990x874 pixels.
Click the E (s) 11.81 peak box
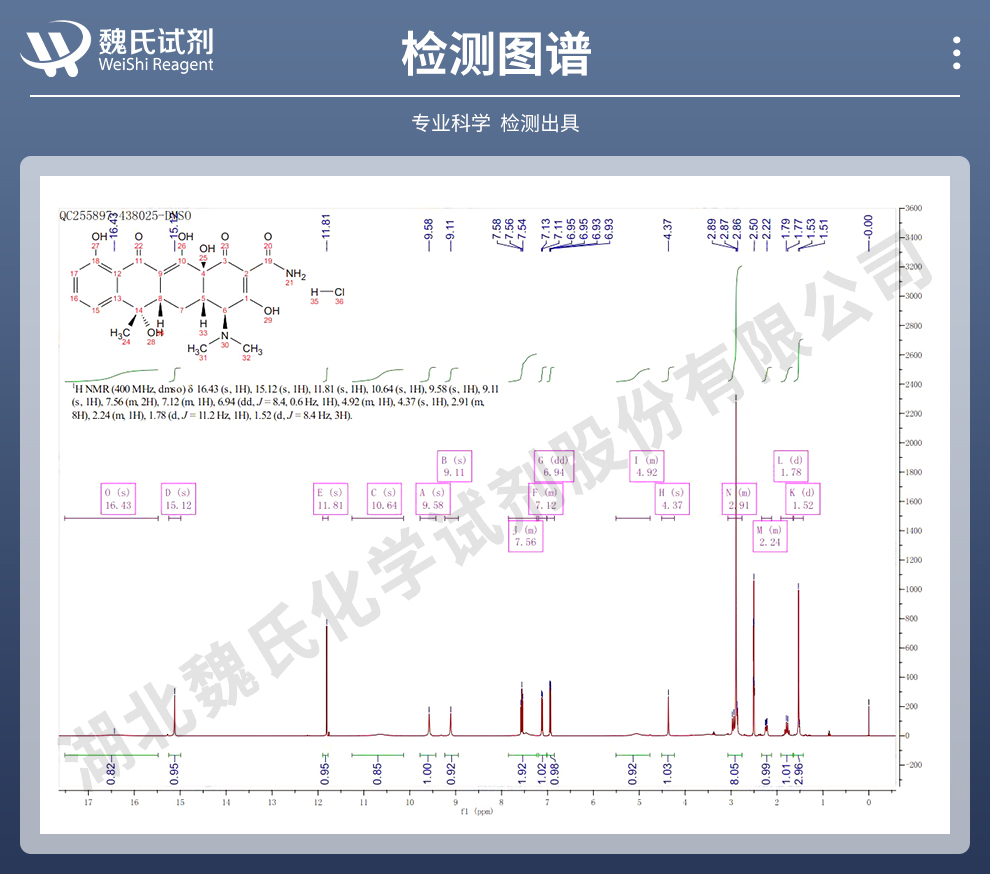[x=330, y=499]
